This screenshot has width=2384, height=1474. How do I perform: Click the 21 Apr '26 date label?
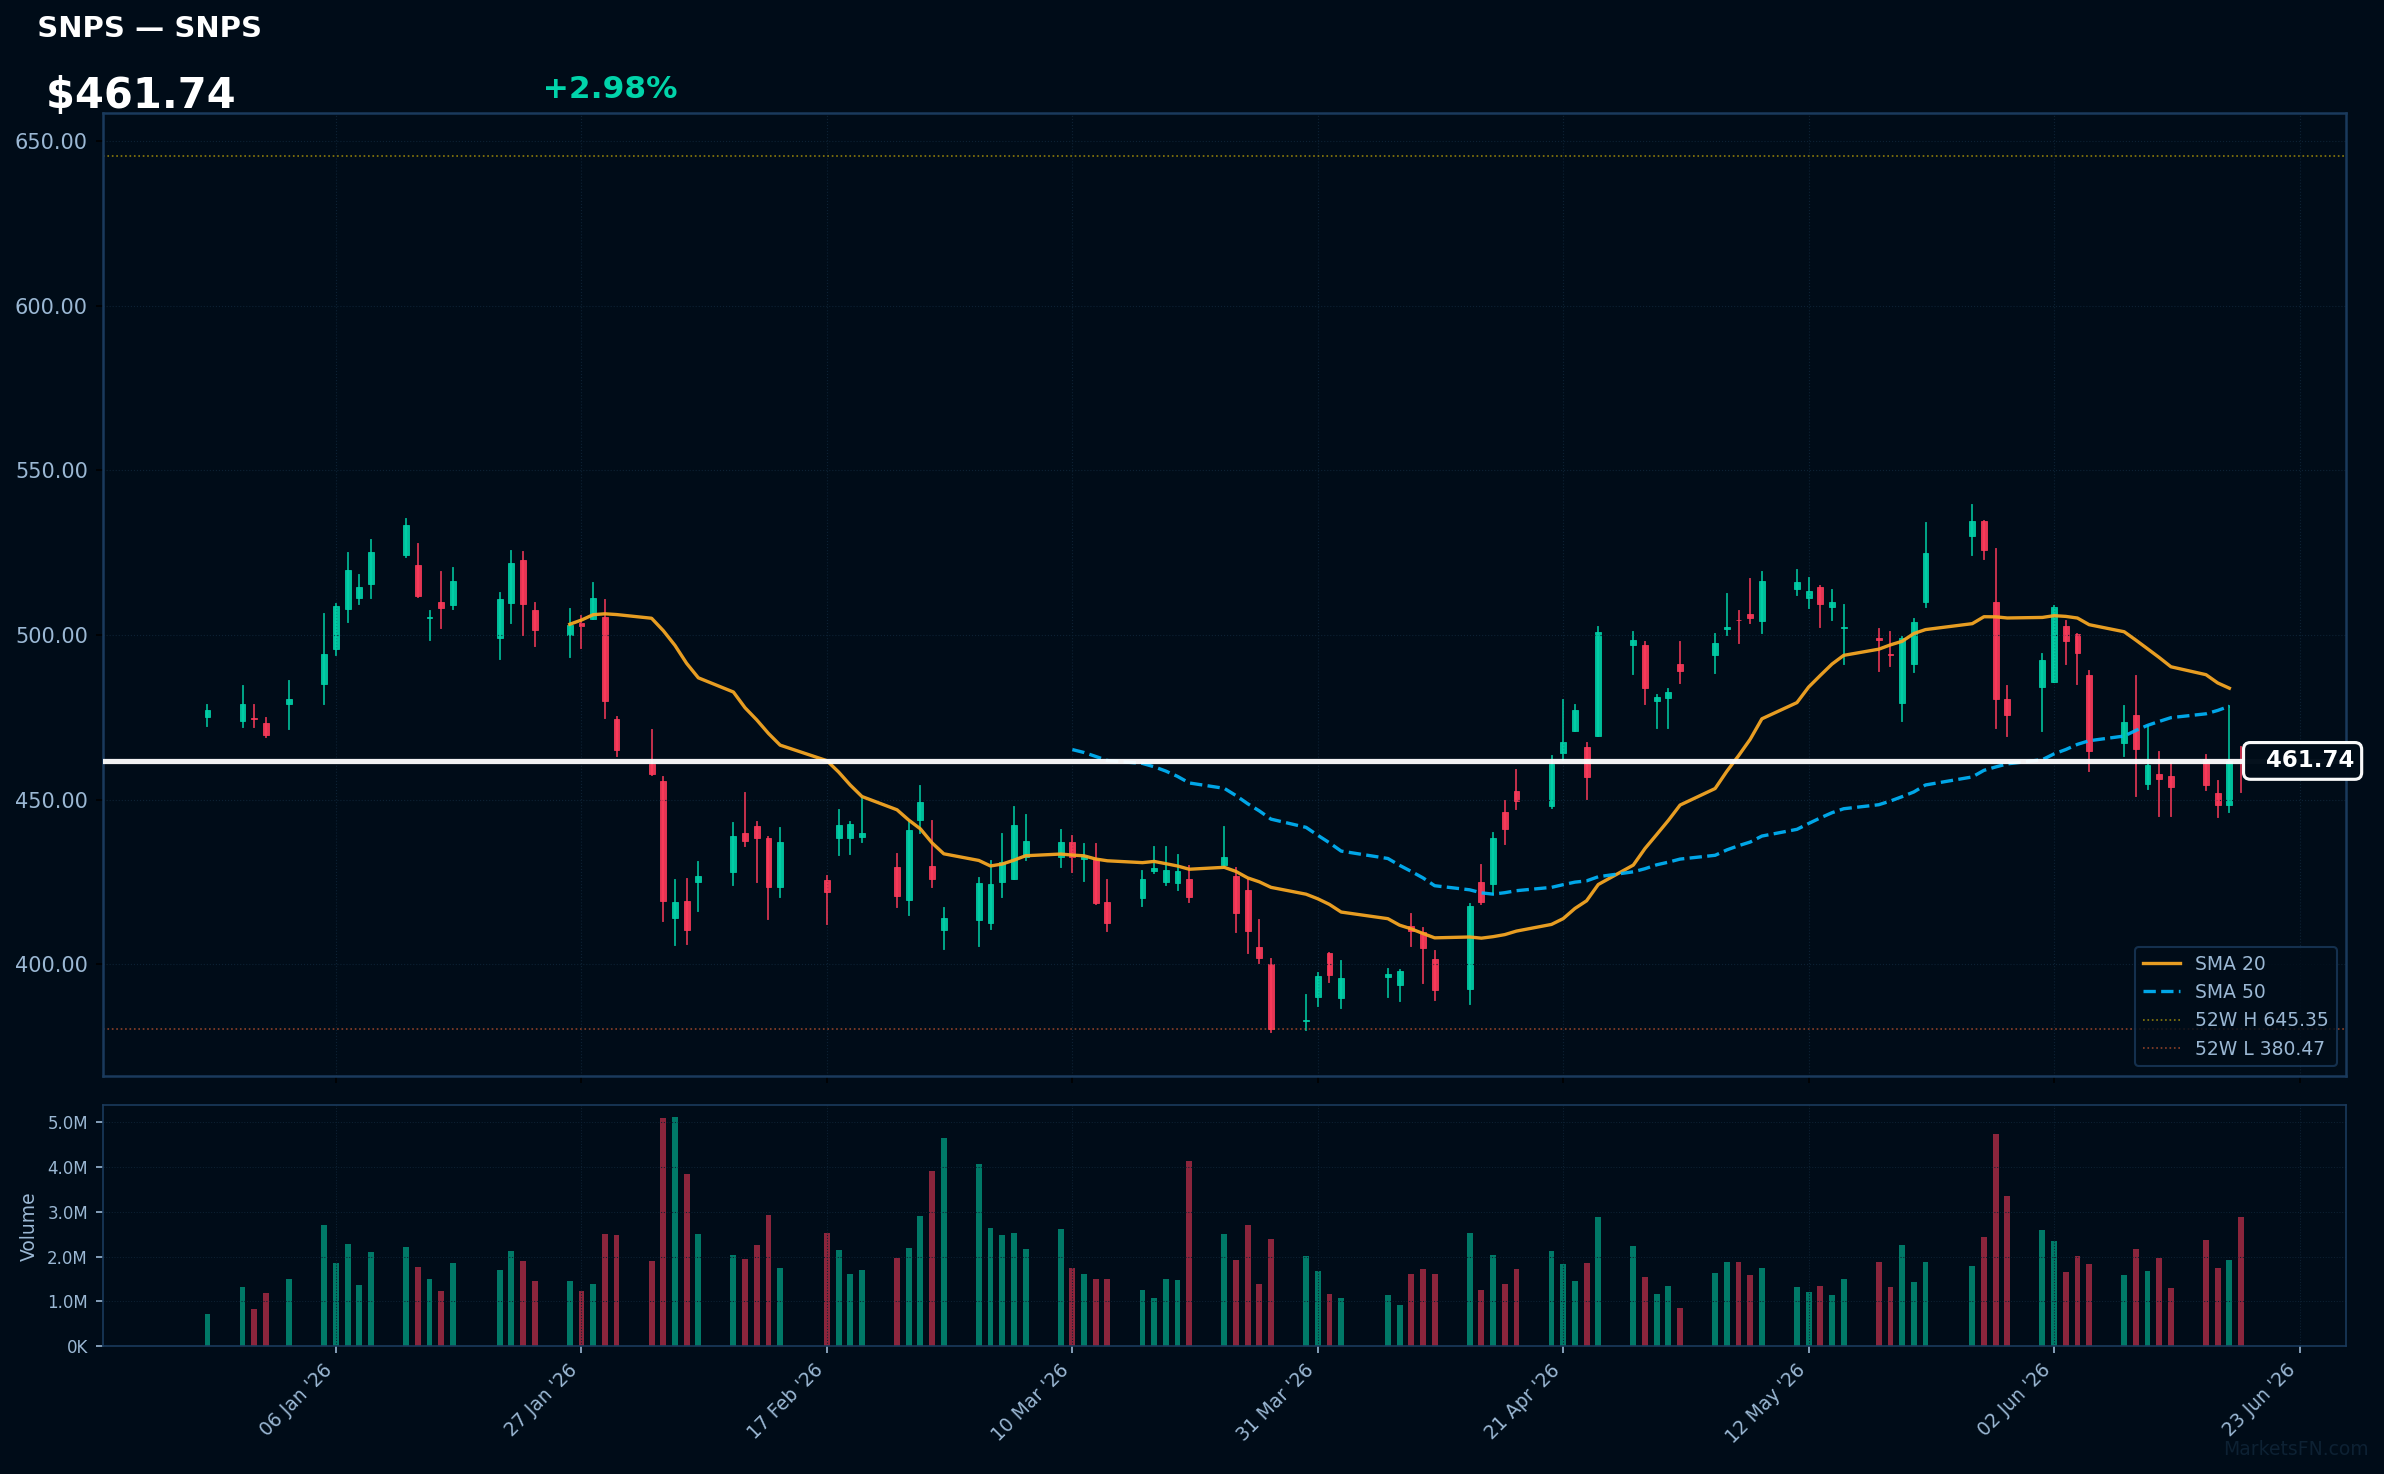tap(1522, 1400)
